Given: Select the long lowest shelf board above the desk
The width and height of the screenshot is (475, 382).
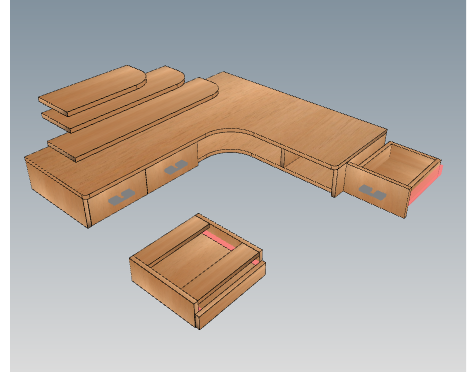Looking at the screenshot, I should click(x=133, y=120).
